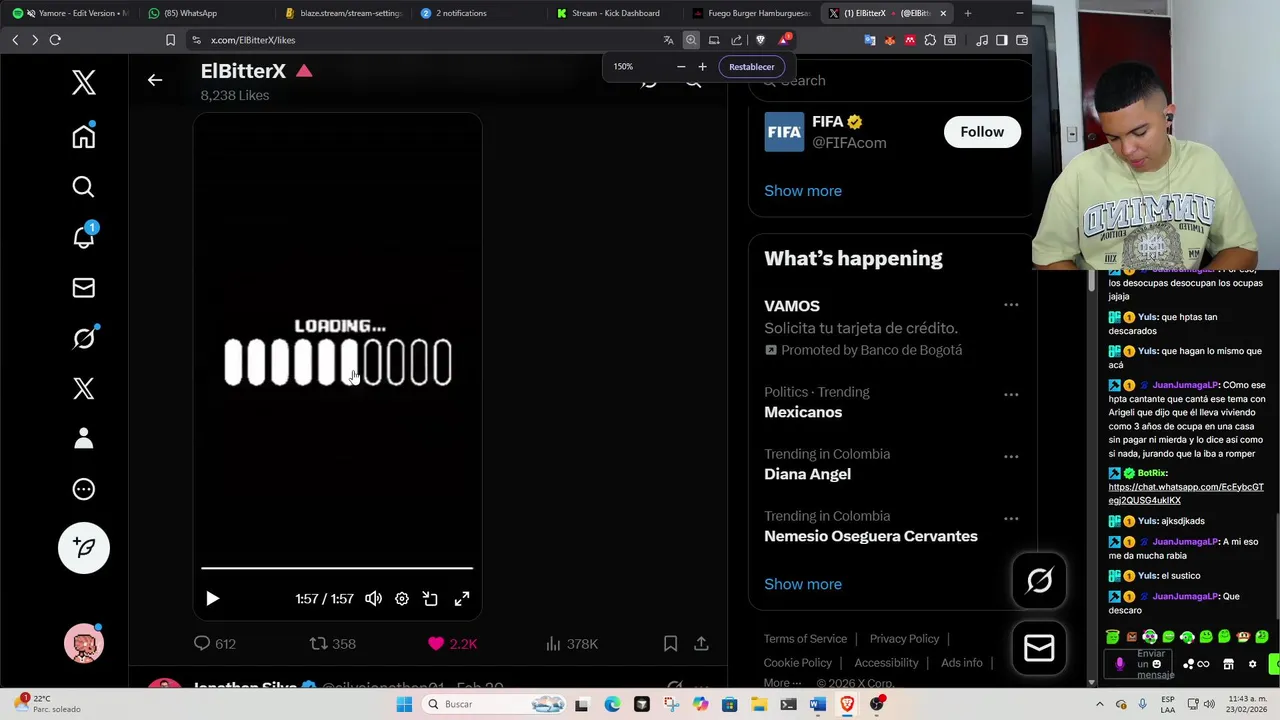Compose a new post with feather button
This screenshot has width=1280, height=720.
pyautogui.click(x=84, y=547)
